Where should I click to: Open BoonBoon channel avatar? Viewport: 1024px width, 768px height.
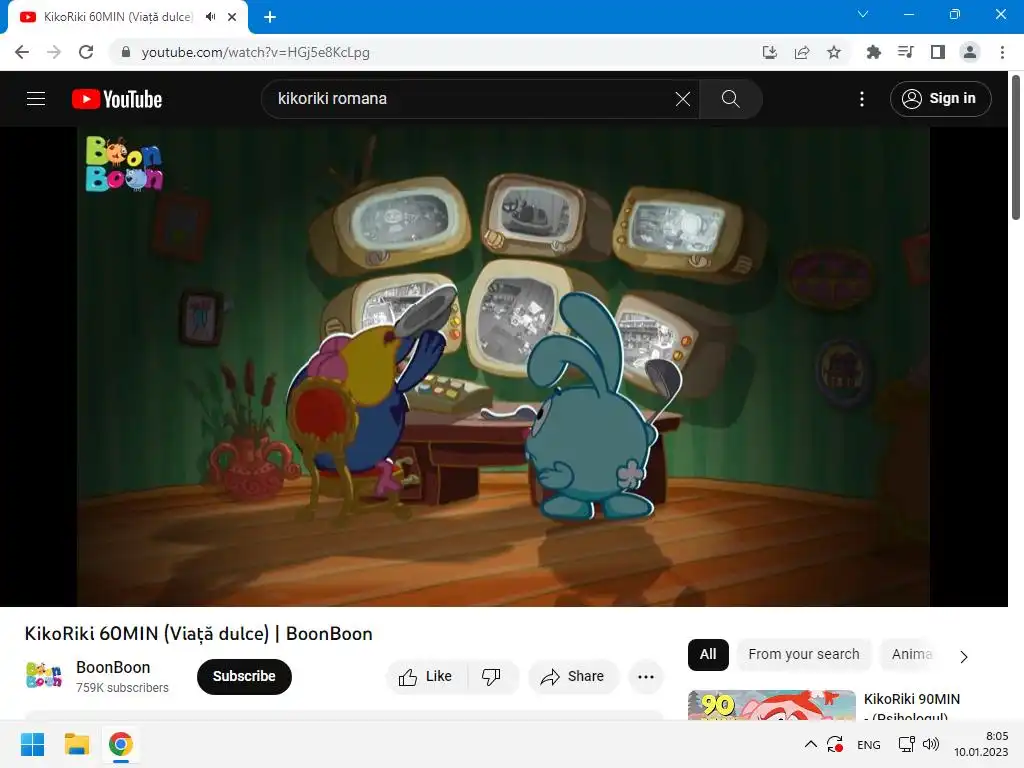[44, 675]
